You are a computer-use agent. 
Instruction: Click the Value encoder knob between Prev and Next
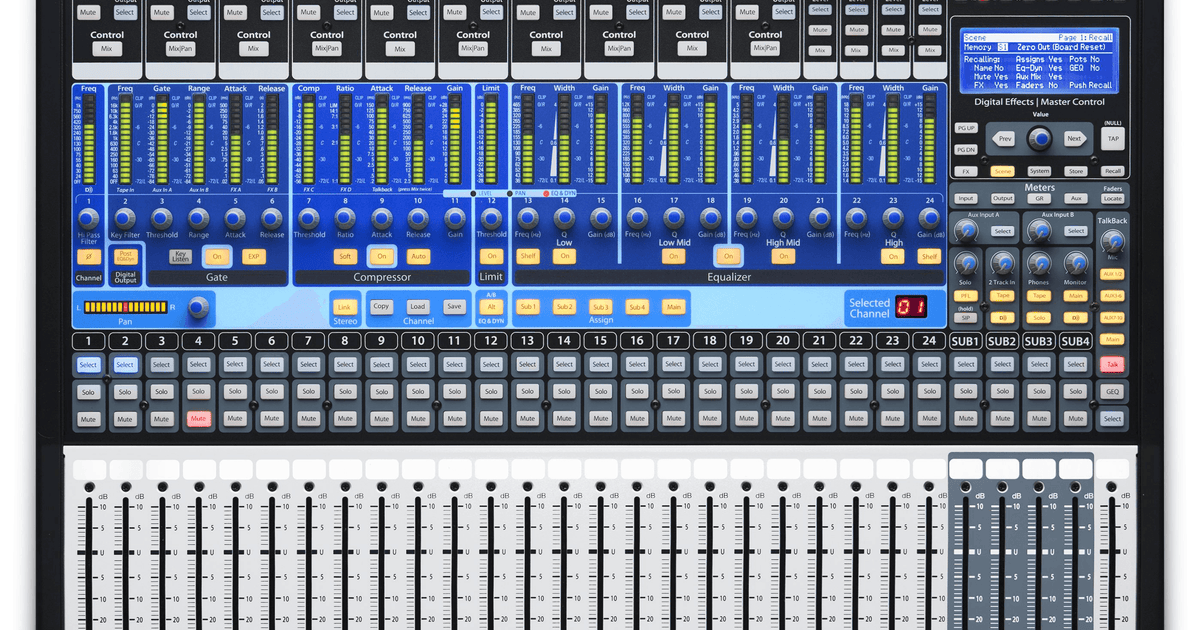(x=1040, y=139)
